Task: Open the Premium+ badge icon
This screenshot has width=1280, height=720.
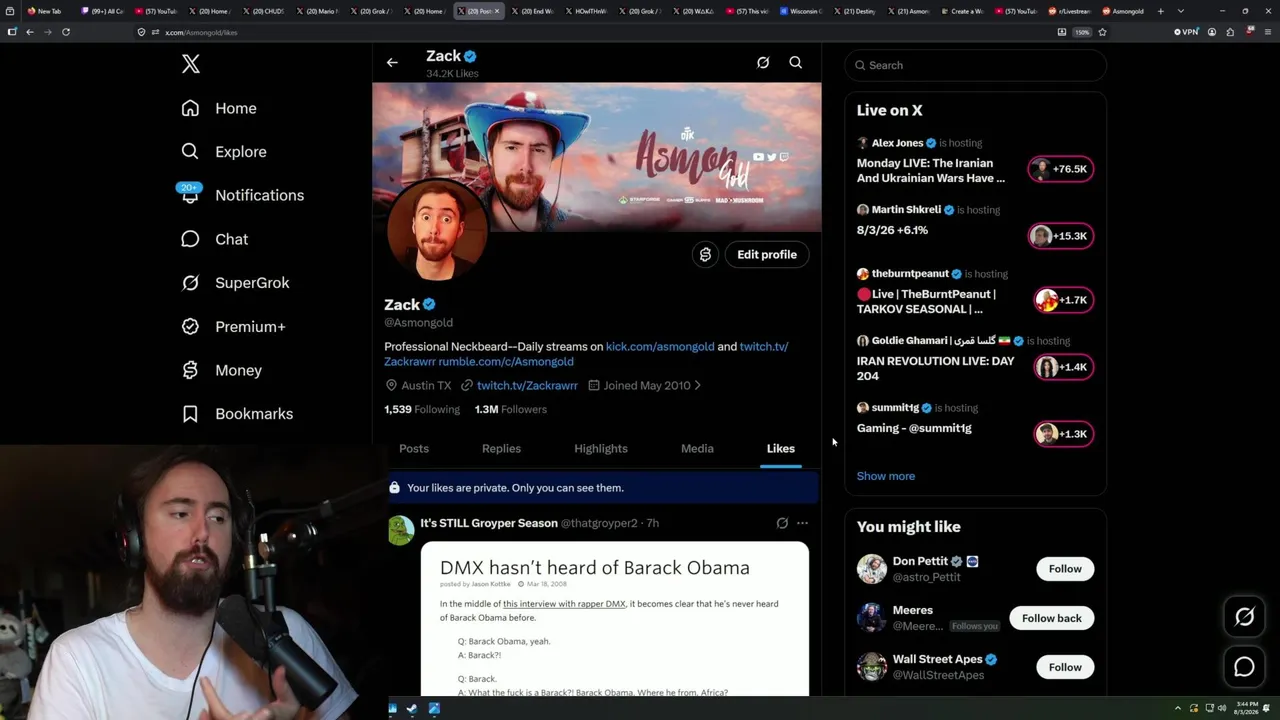Action: coord(190,327)
